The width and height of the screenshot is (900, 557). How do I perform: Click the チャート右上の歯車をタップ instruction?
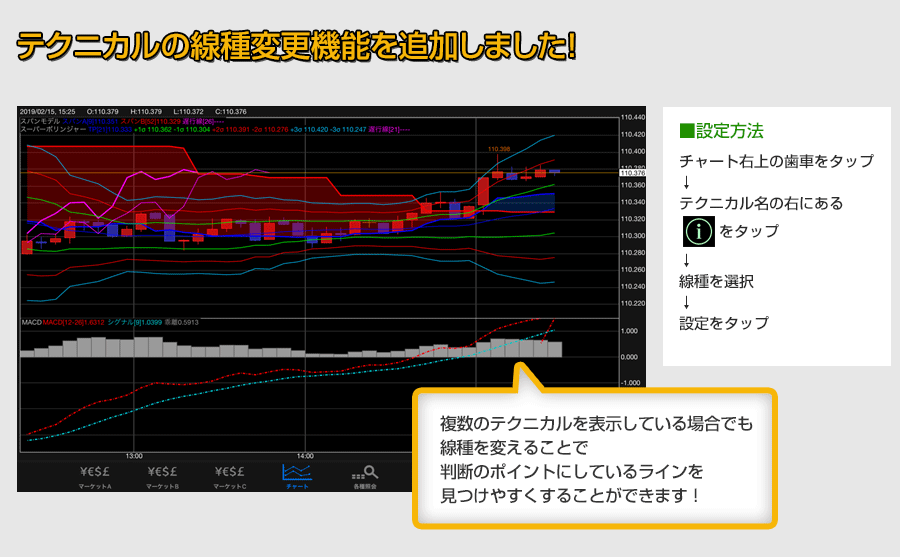tap(777, 161)
